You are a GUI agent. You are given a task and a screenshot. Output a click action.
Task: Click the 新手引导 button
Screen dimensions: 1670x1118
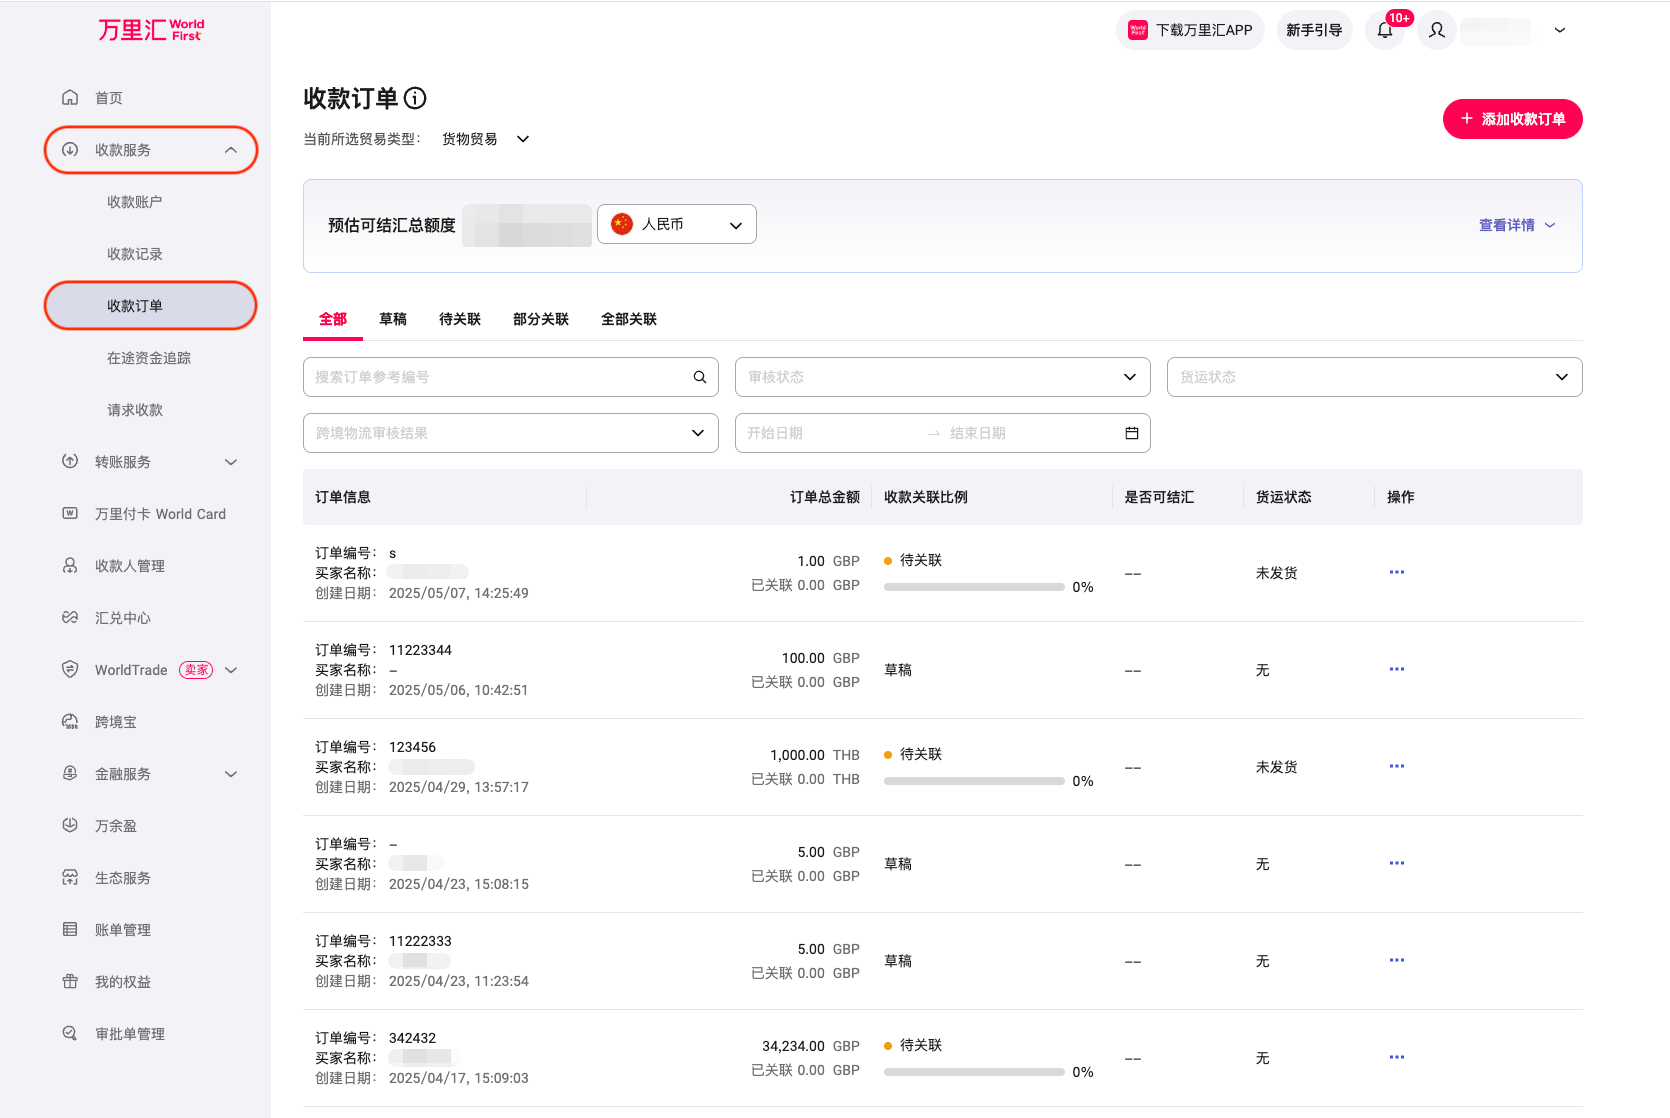coord(1314,30)
